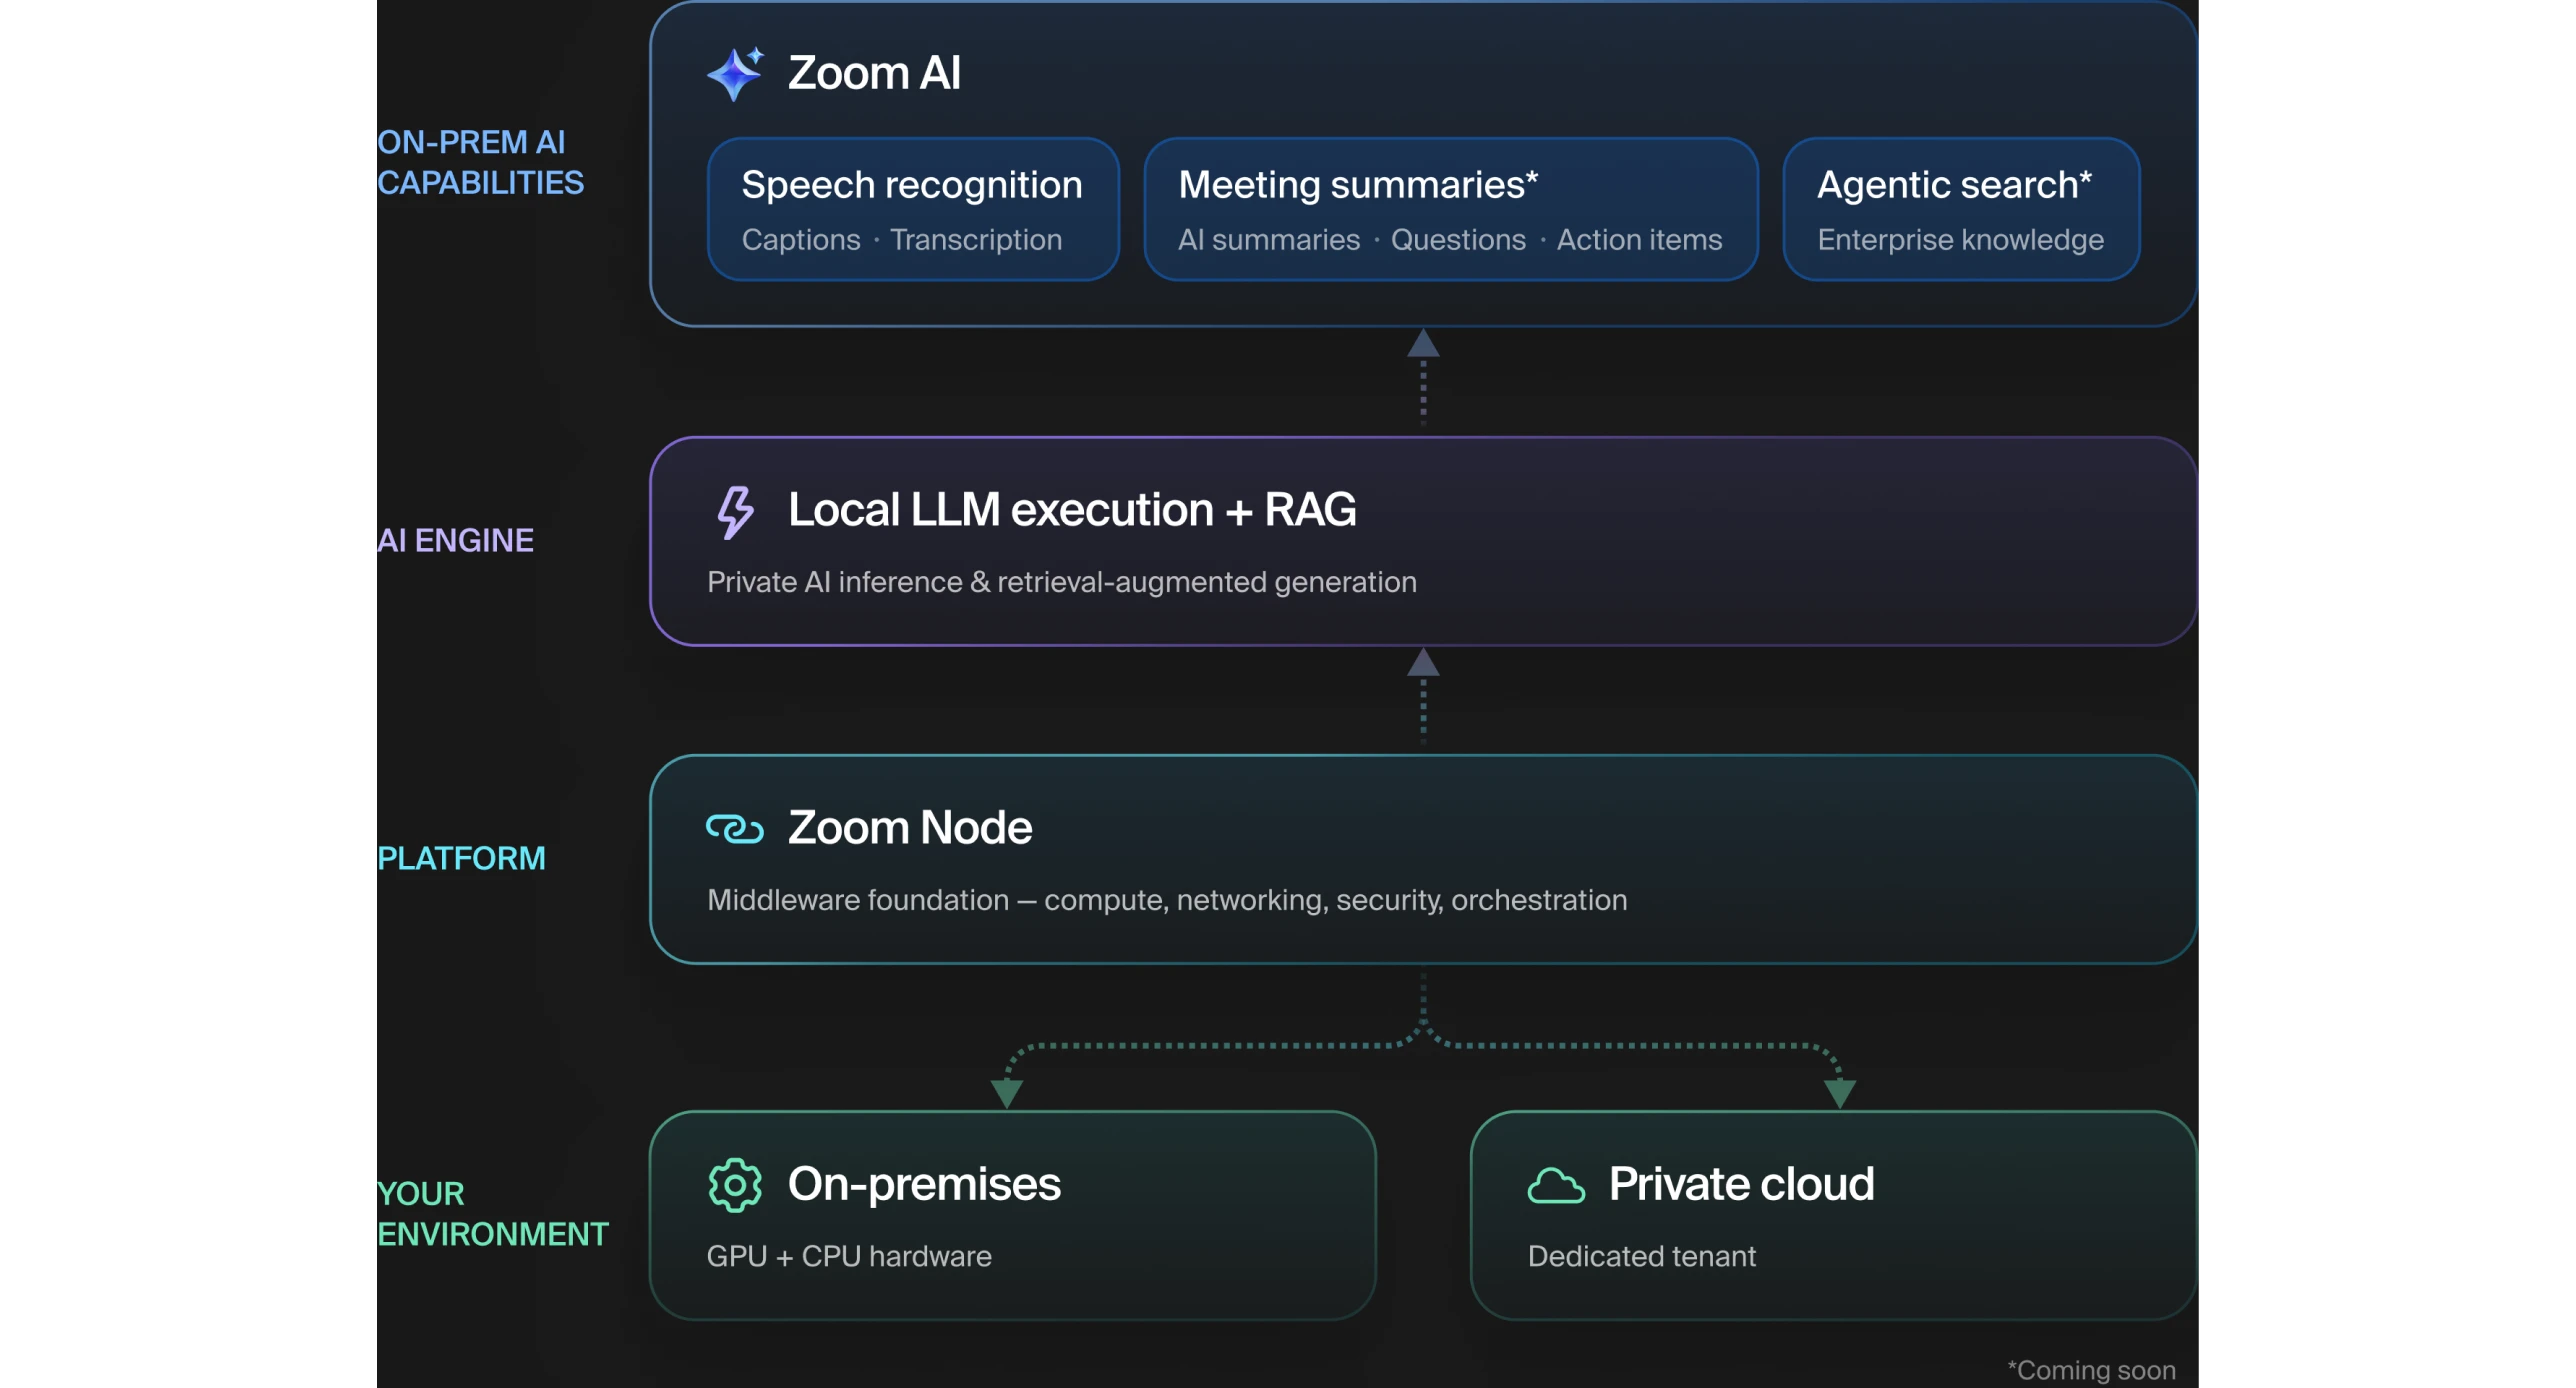Image resolution: width=2576 pixels, height=1388 pixels.
Task: Click the ON-PREM AI CAPABILITIES label
Action: pyautogui.click(x=480, y=162)
